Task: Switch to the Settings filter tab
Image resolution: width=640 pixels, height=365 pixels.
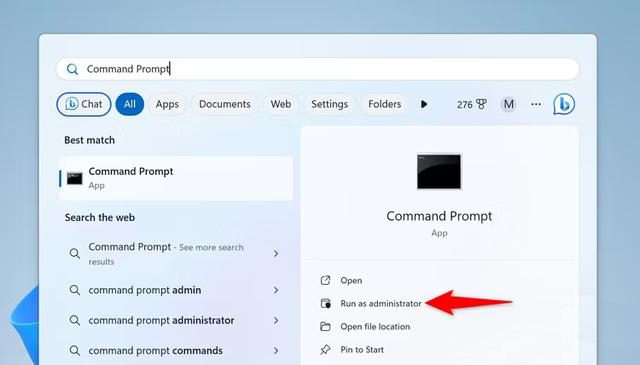Action: pos(329,104)
